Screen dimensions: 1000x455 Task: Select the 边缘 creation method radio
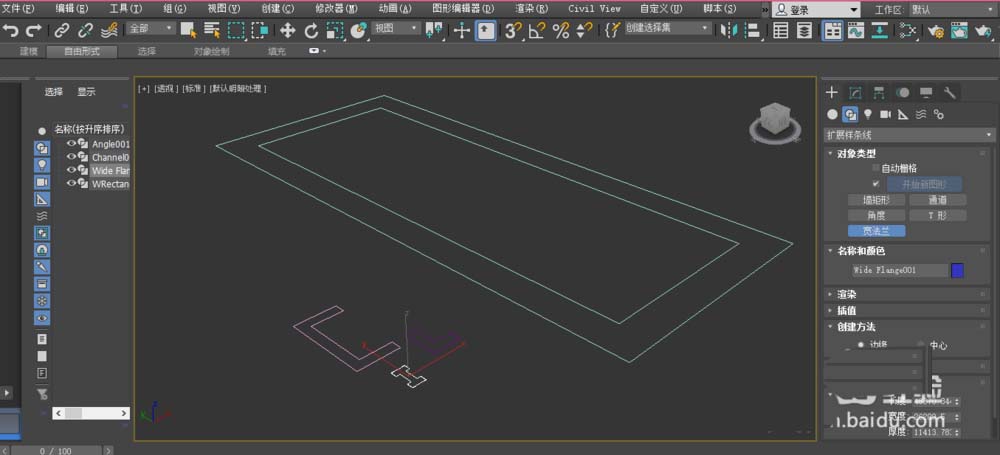(860, 345)
